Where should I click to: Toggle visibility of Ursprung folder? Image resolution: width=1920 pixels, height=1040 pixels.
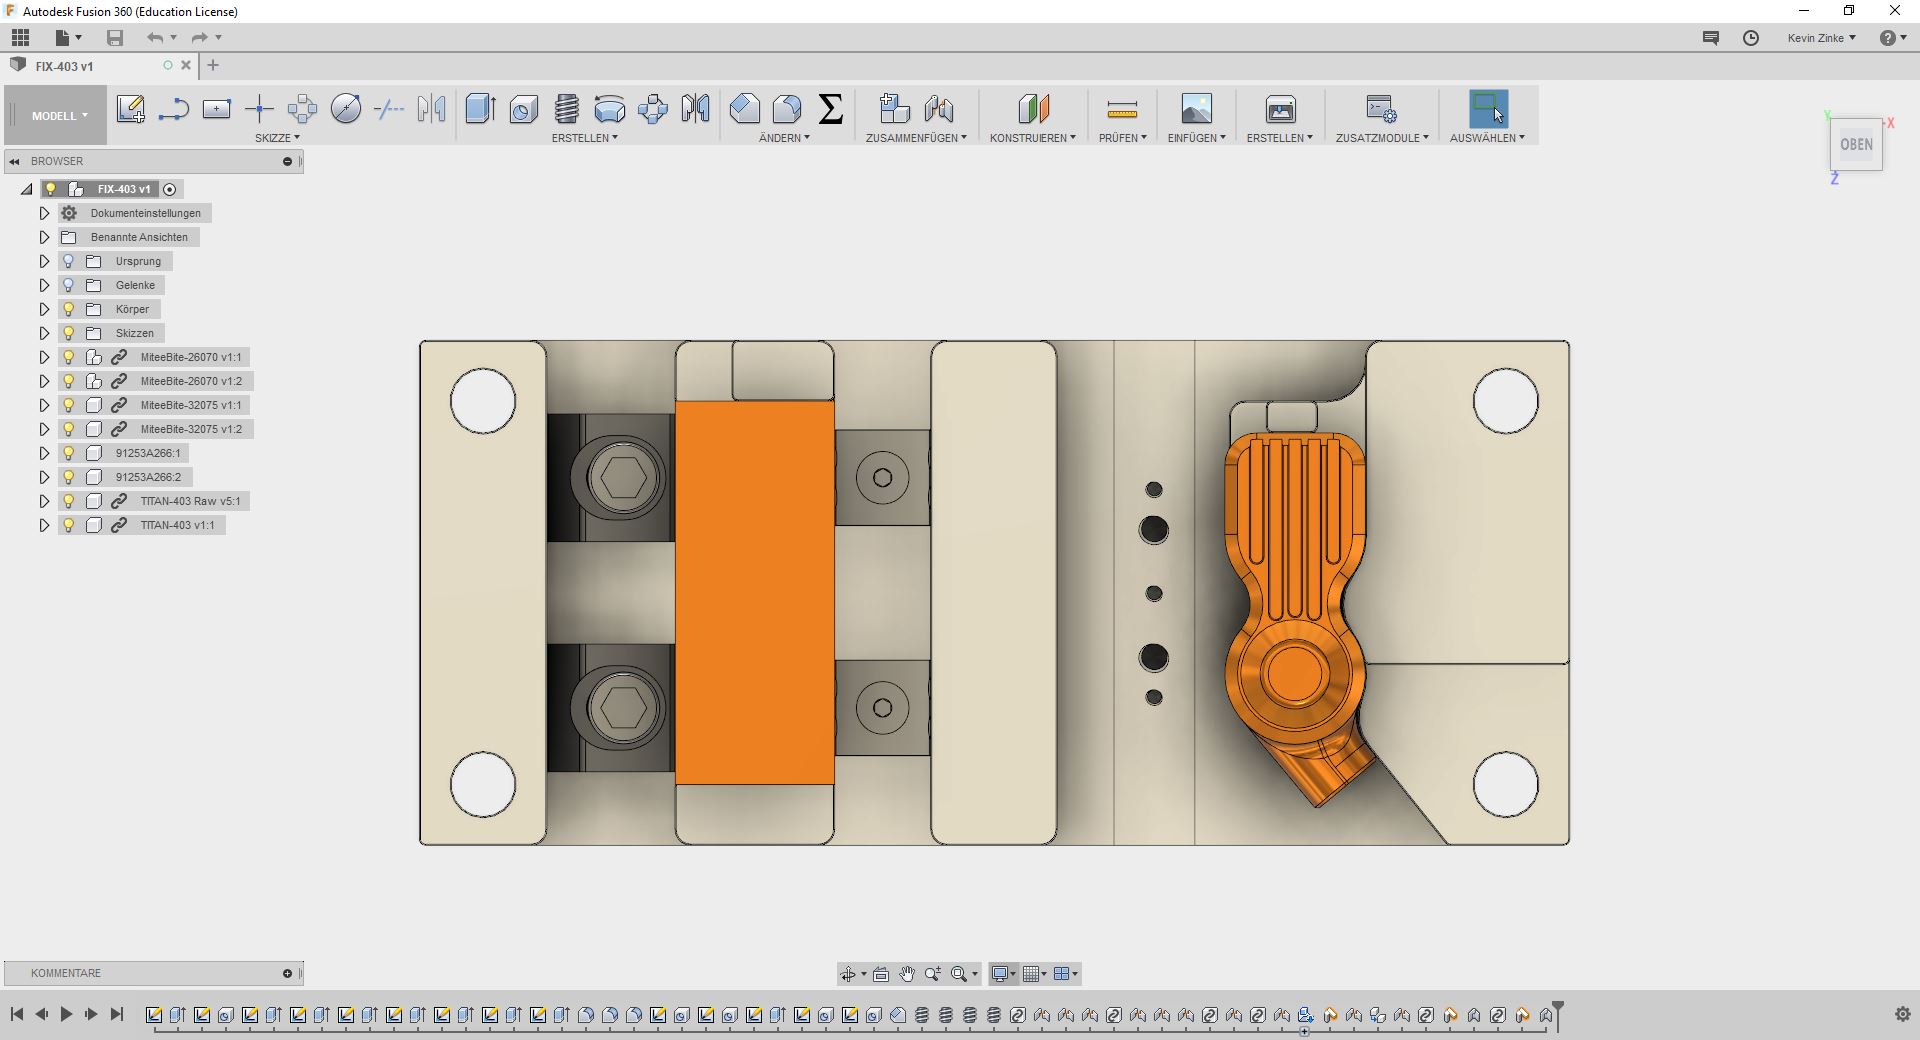[69, 261]
